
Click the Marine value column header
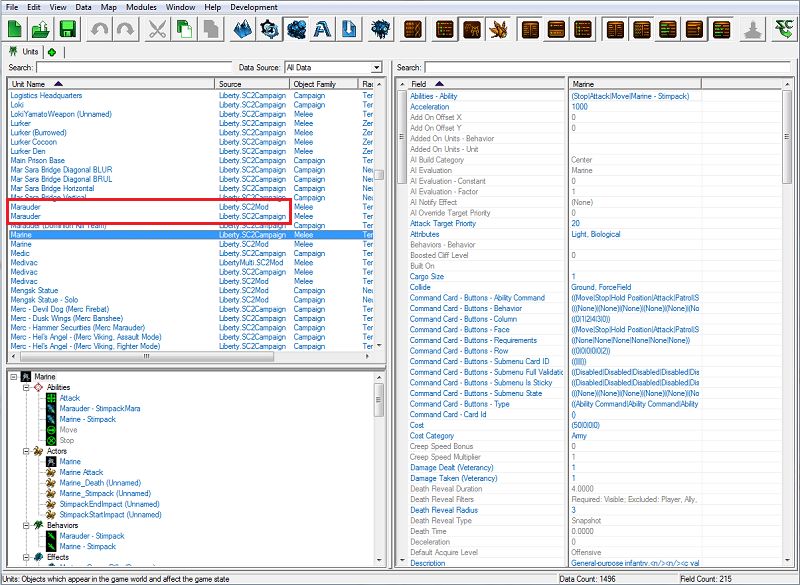coord(635,84)
